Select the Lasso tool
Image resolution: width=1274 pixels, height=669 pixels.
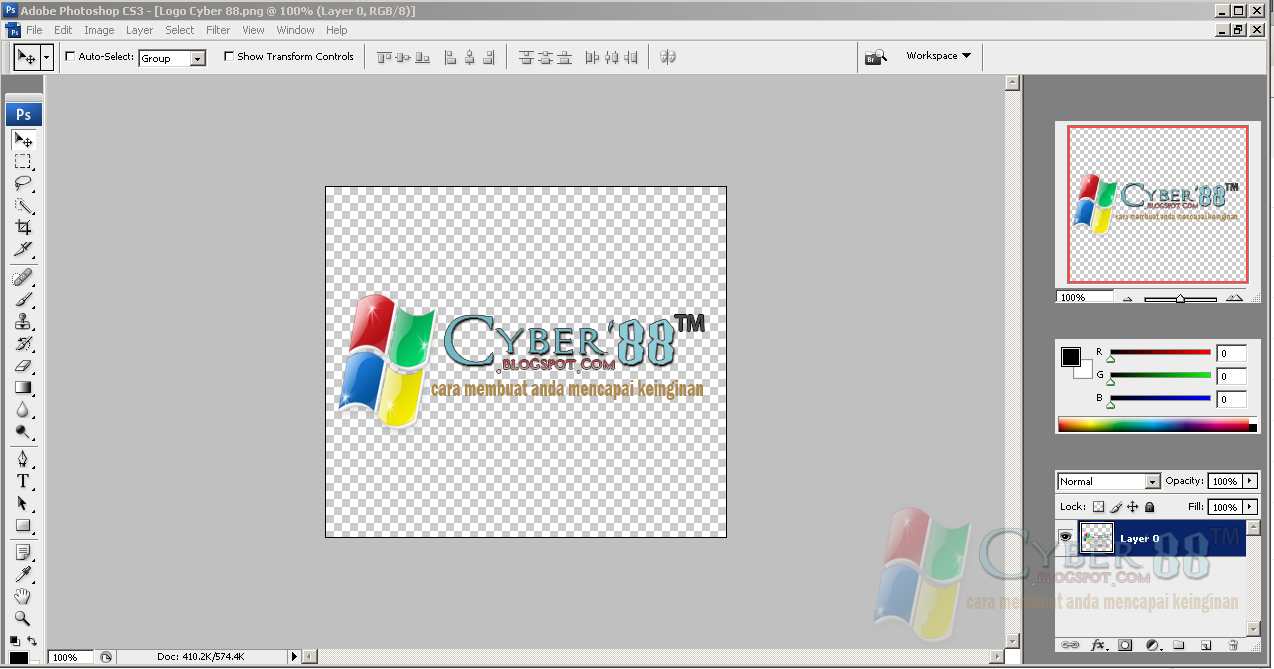tap(23, 183)
